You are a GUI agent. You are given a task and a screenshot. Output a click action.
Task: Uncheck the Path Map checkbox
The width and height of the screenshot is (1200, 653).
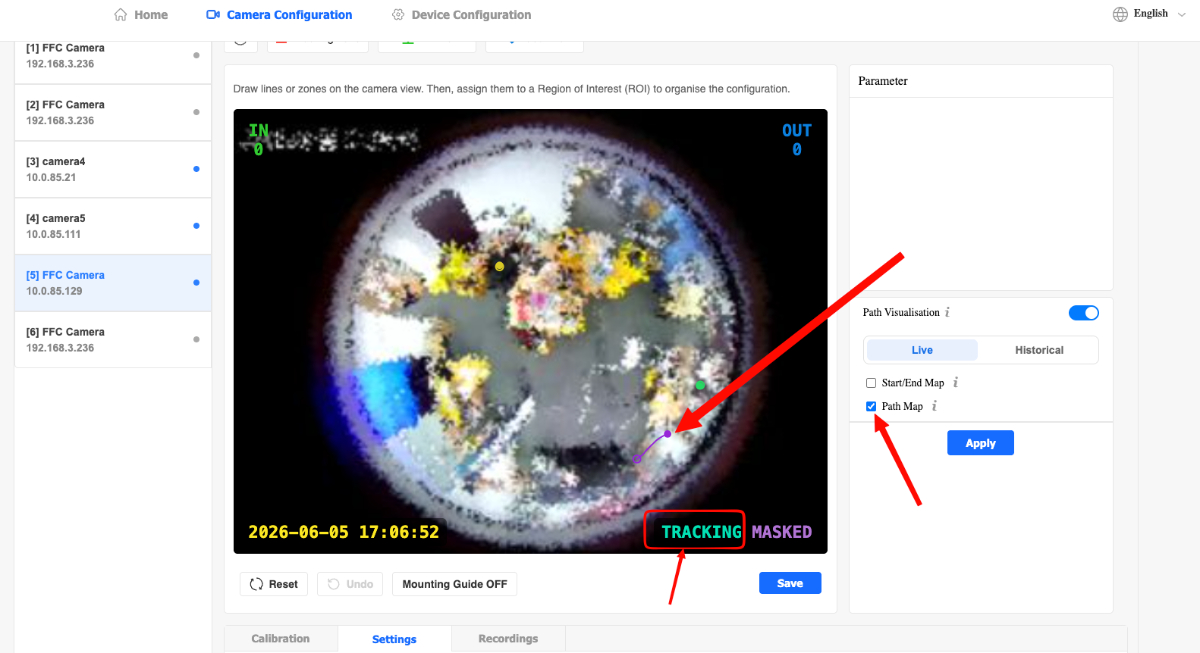(x=871, y=406)
